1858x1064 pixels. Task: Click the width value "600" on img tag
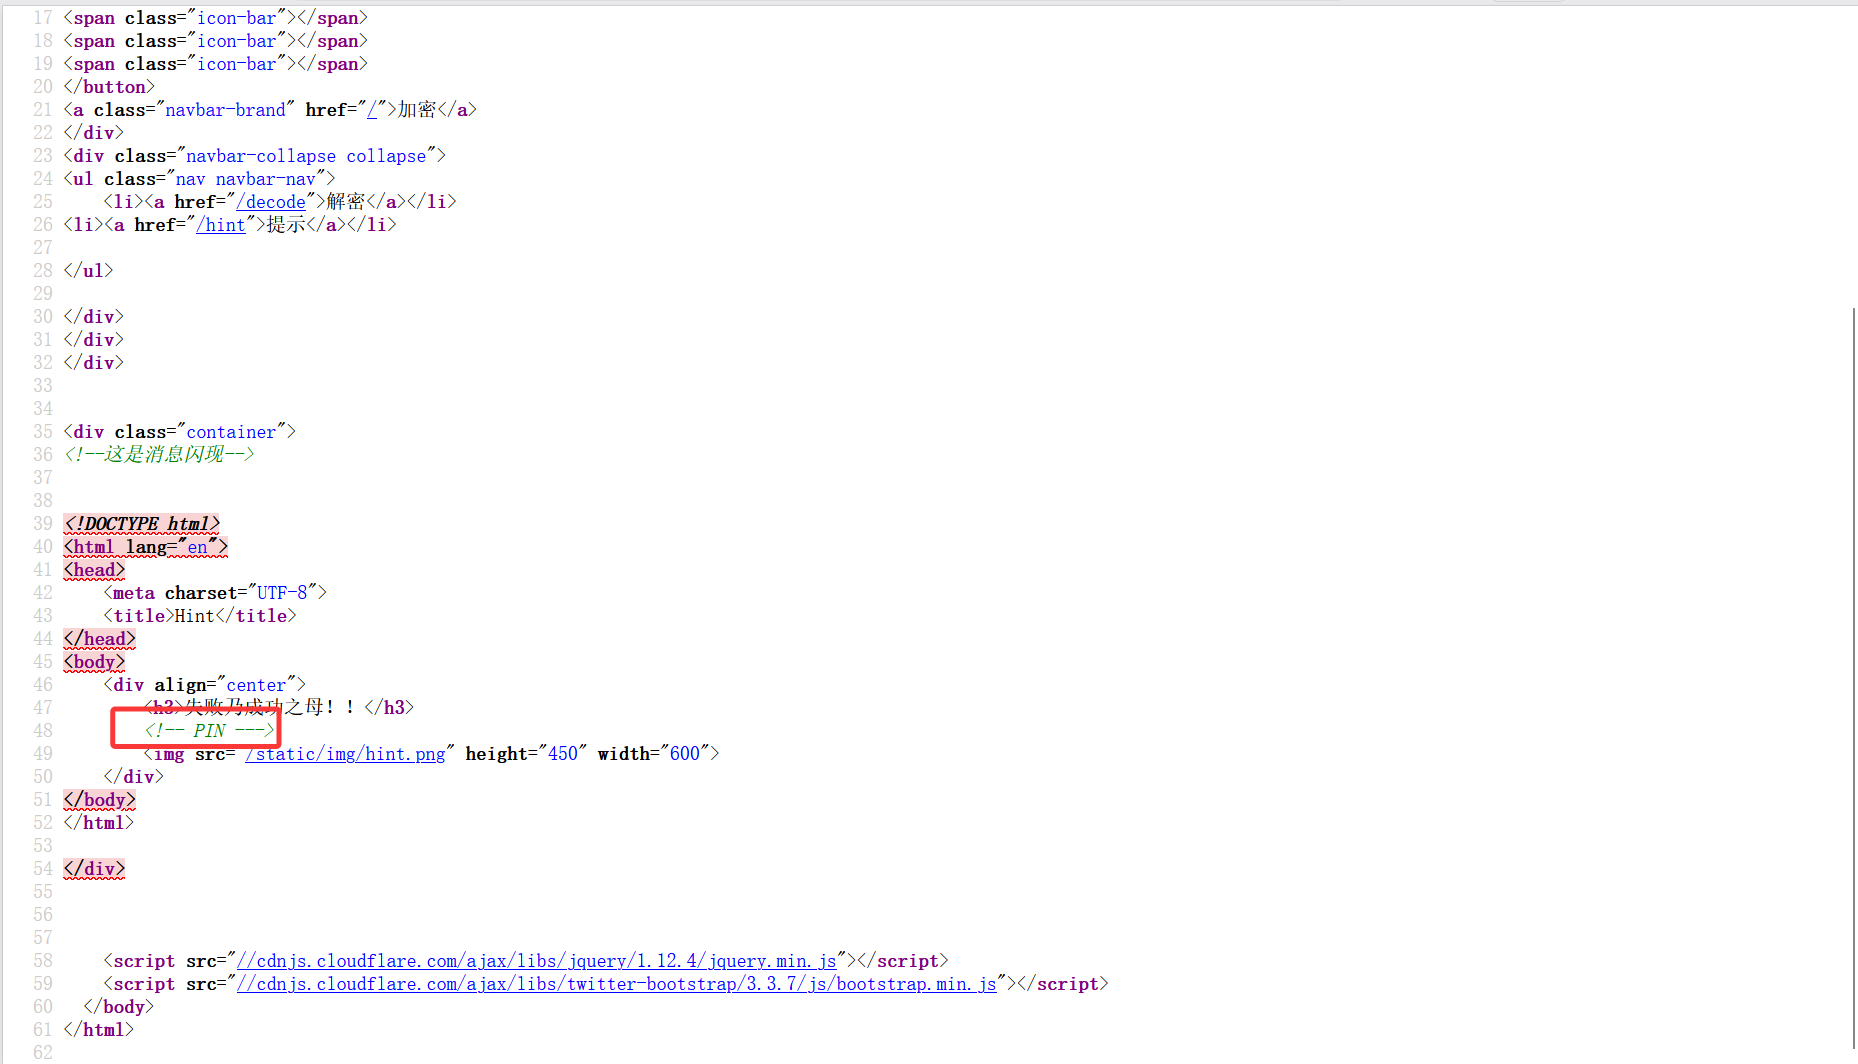(685, 754)
